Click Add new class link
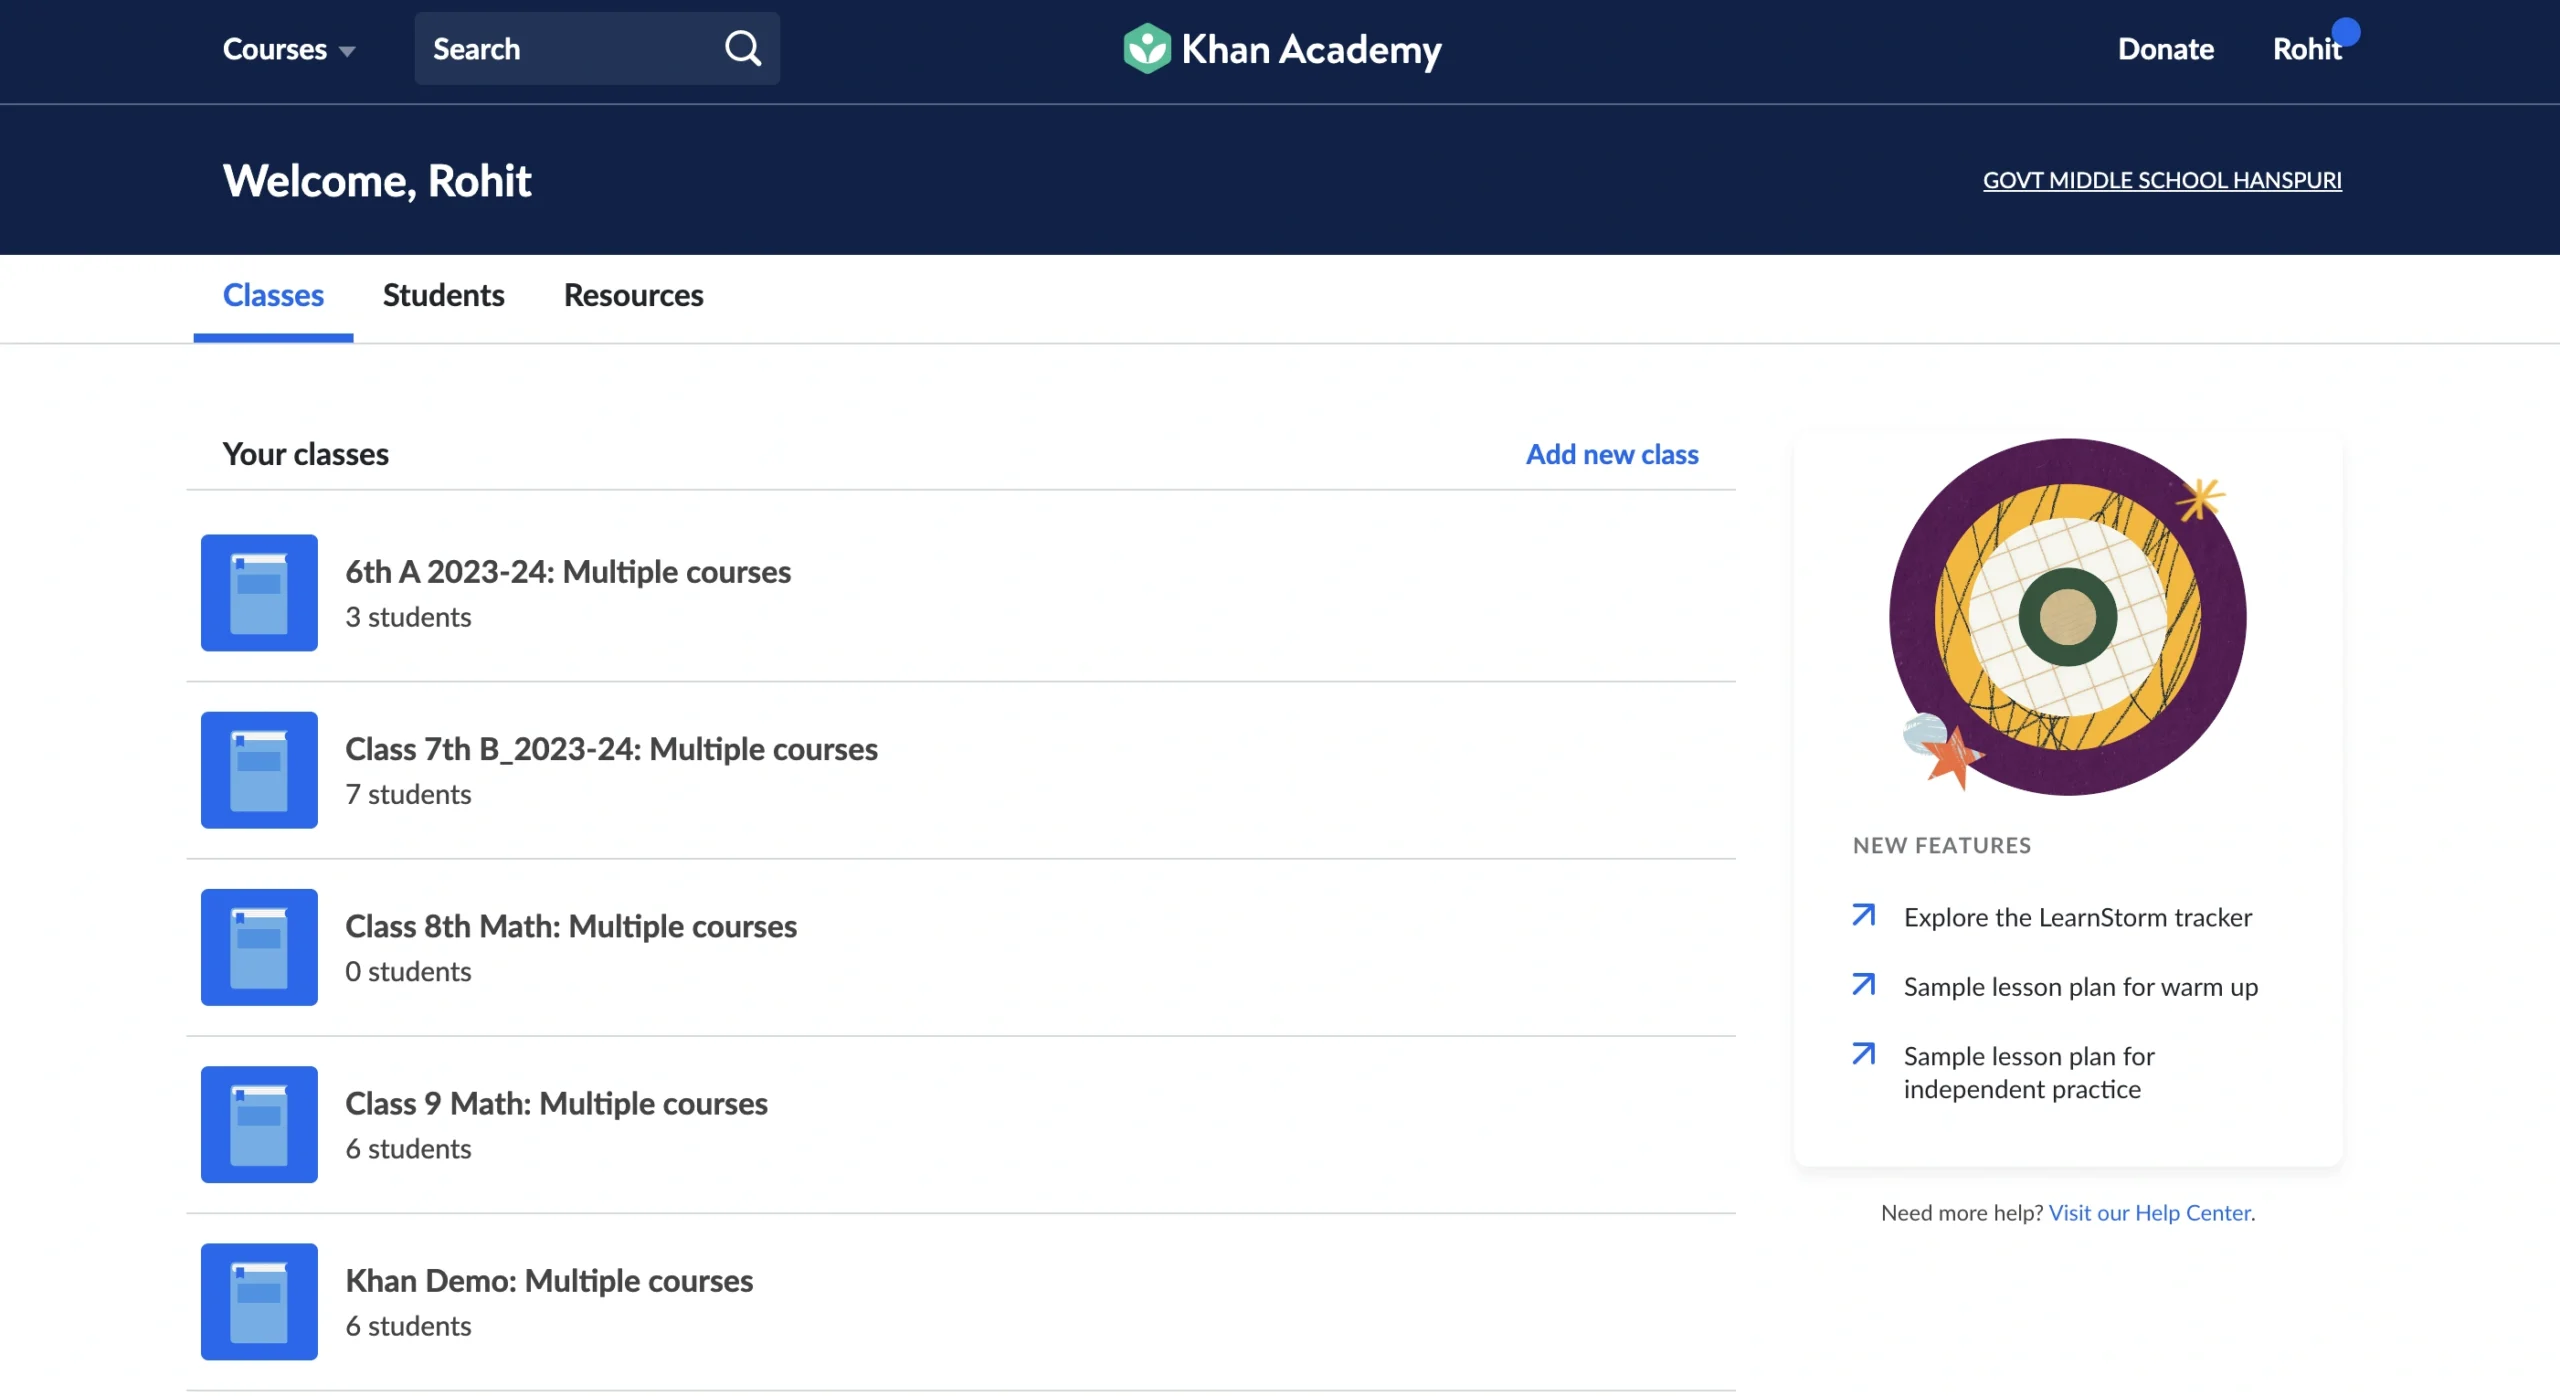 pyautogui.click(x=1611, y=454)
